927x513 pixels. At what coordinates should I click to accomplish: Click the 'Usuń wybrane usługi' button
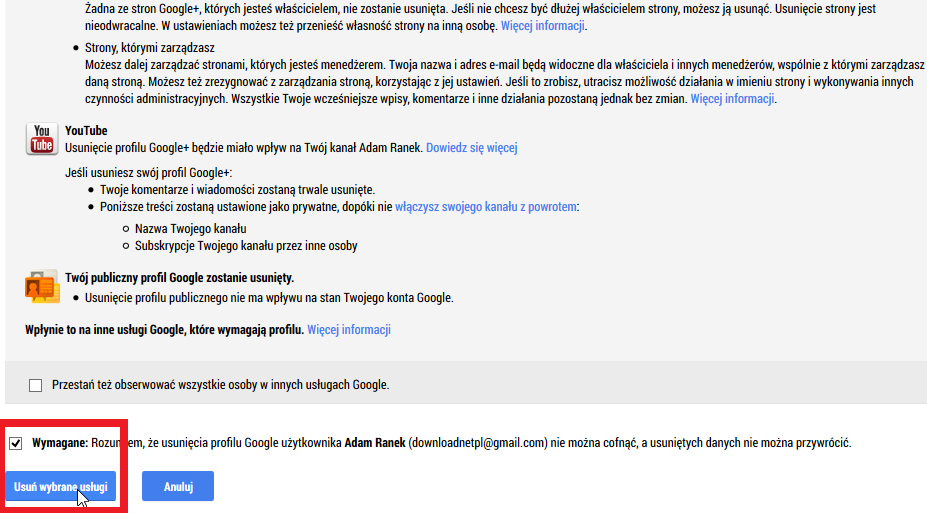pyautogui.click(x=61, y=486)
